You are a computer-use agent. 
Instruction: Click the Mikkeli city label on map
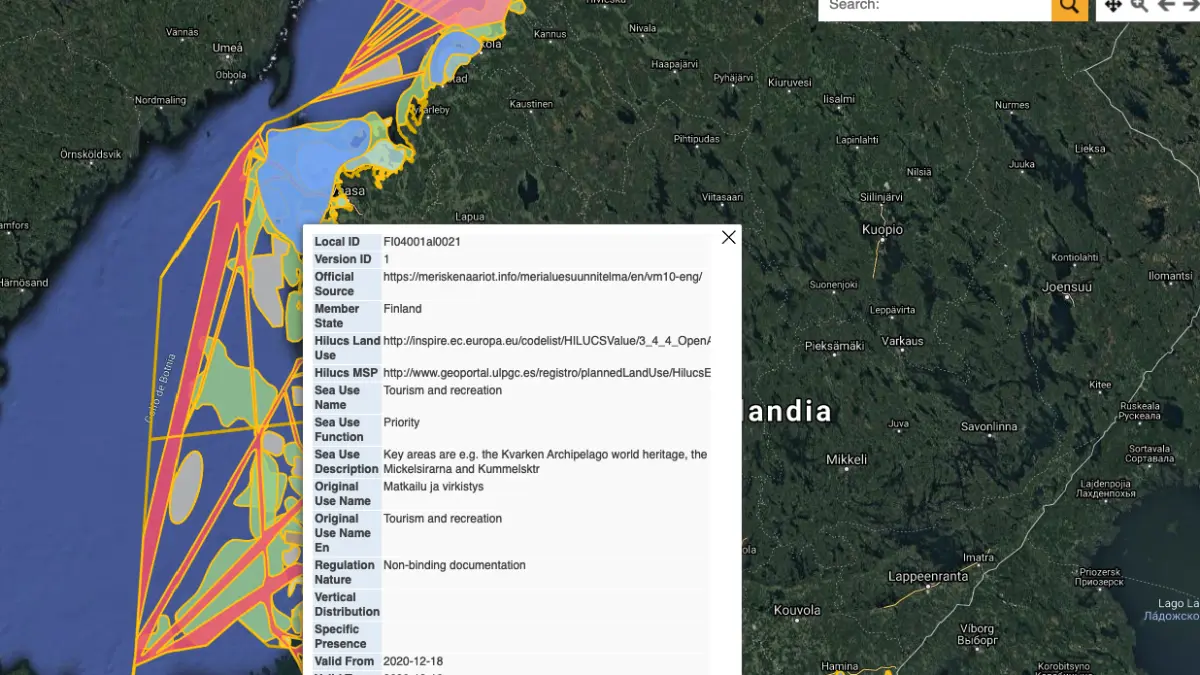[846, 460]
